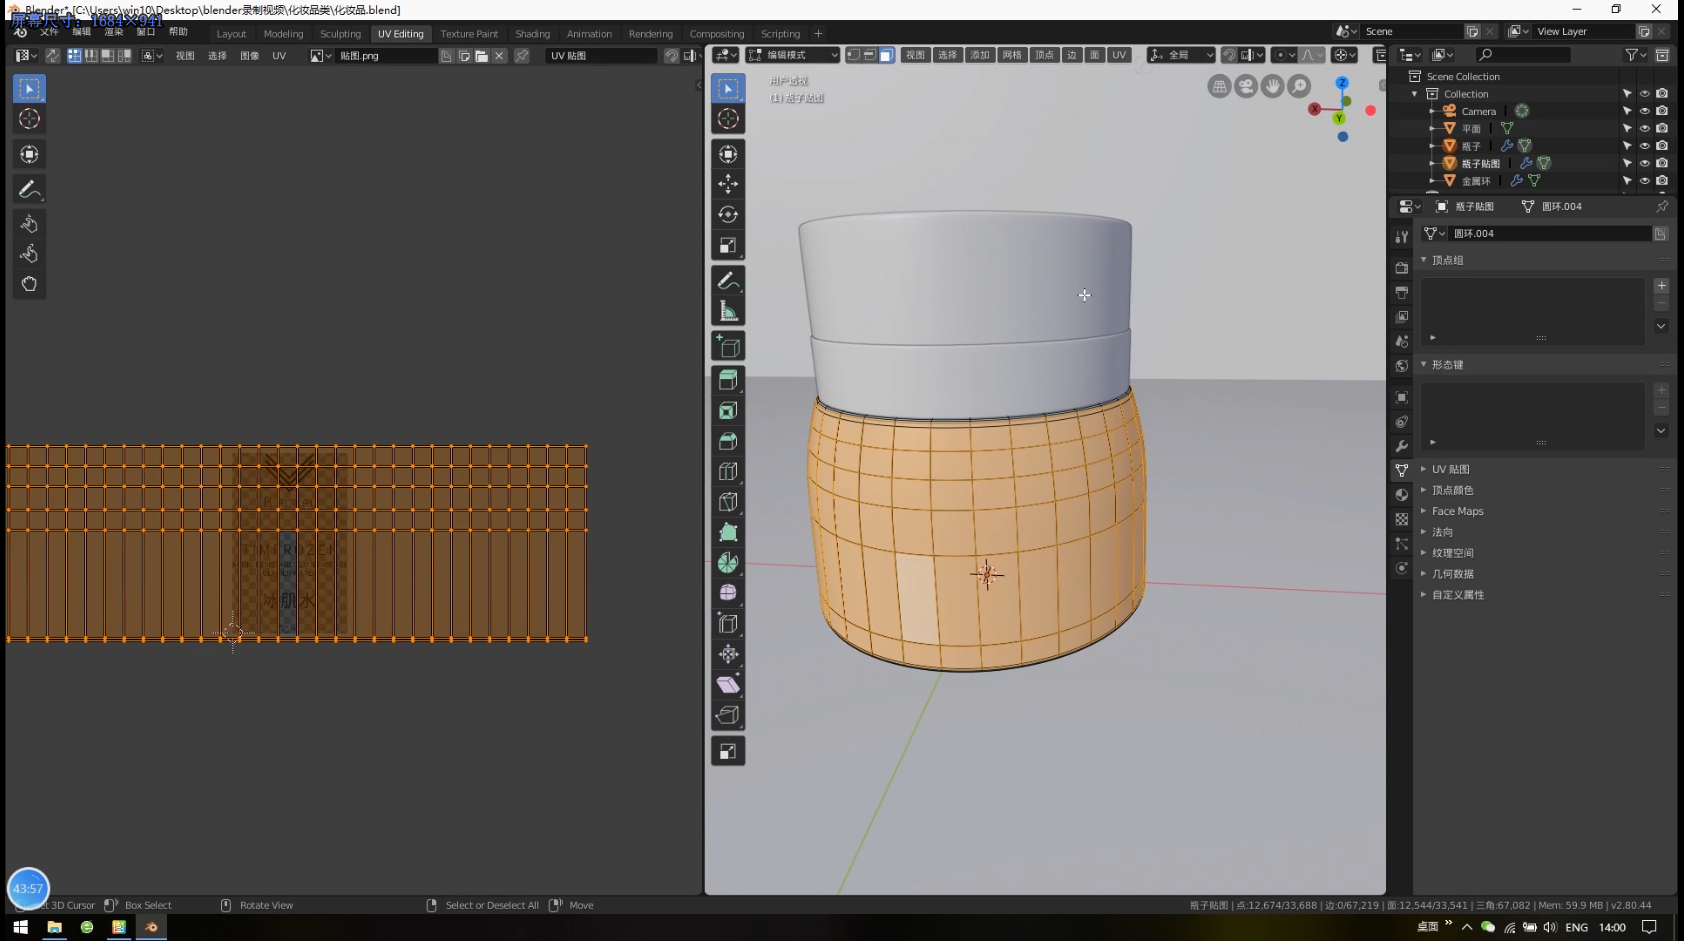Add a shape key with the plus button
Screen dimensions: 1684x941
(x=1661, y=391)
